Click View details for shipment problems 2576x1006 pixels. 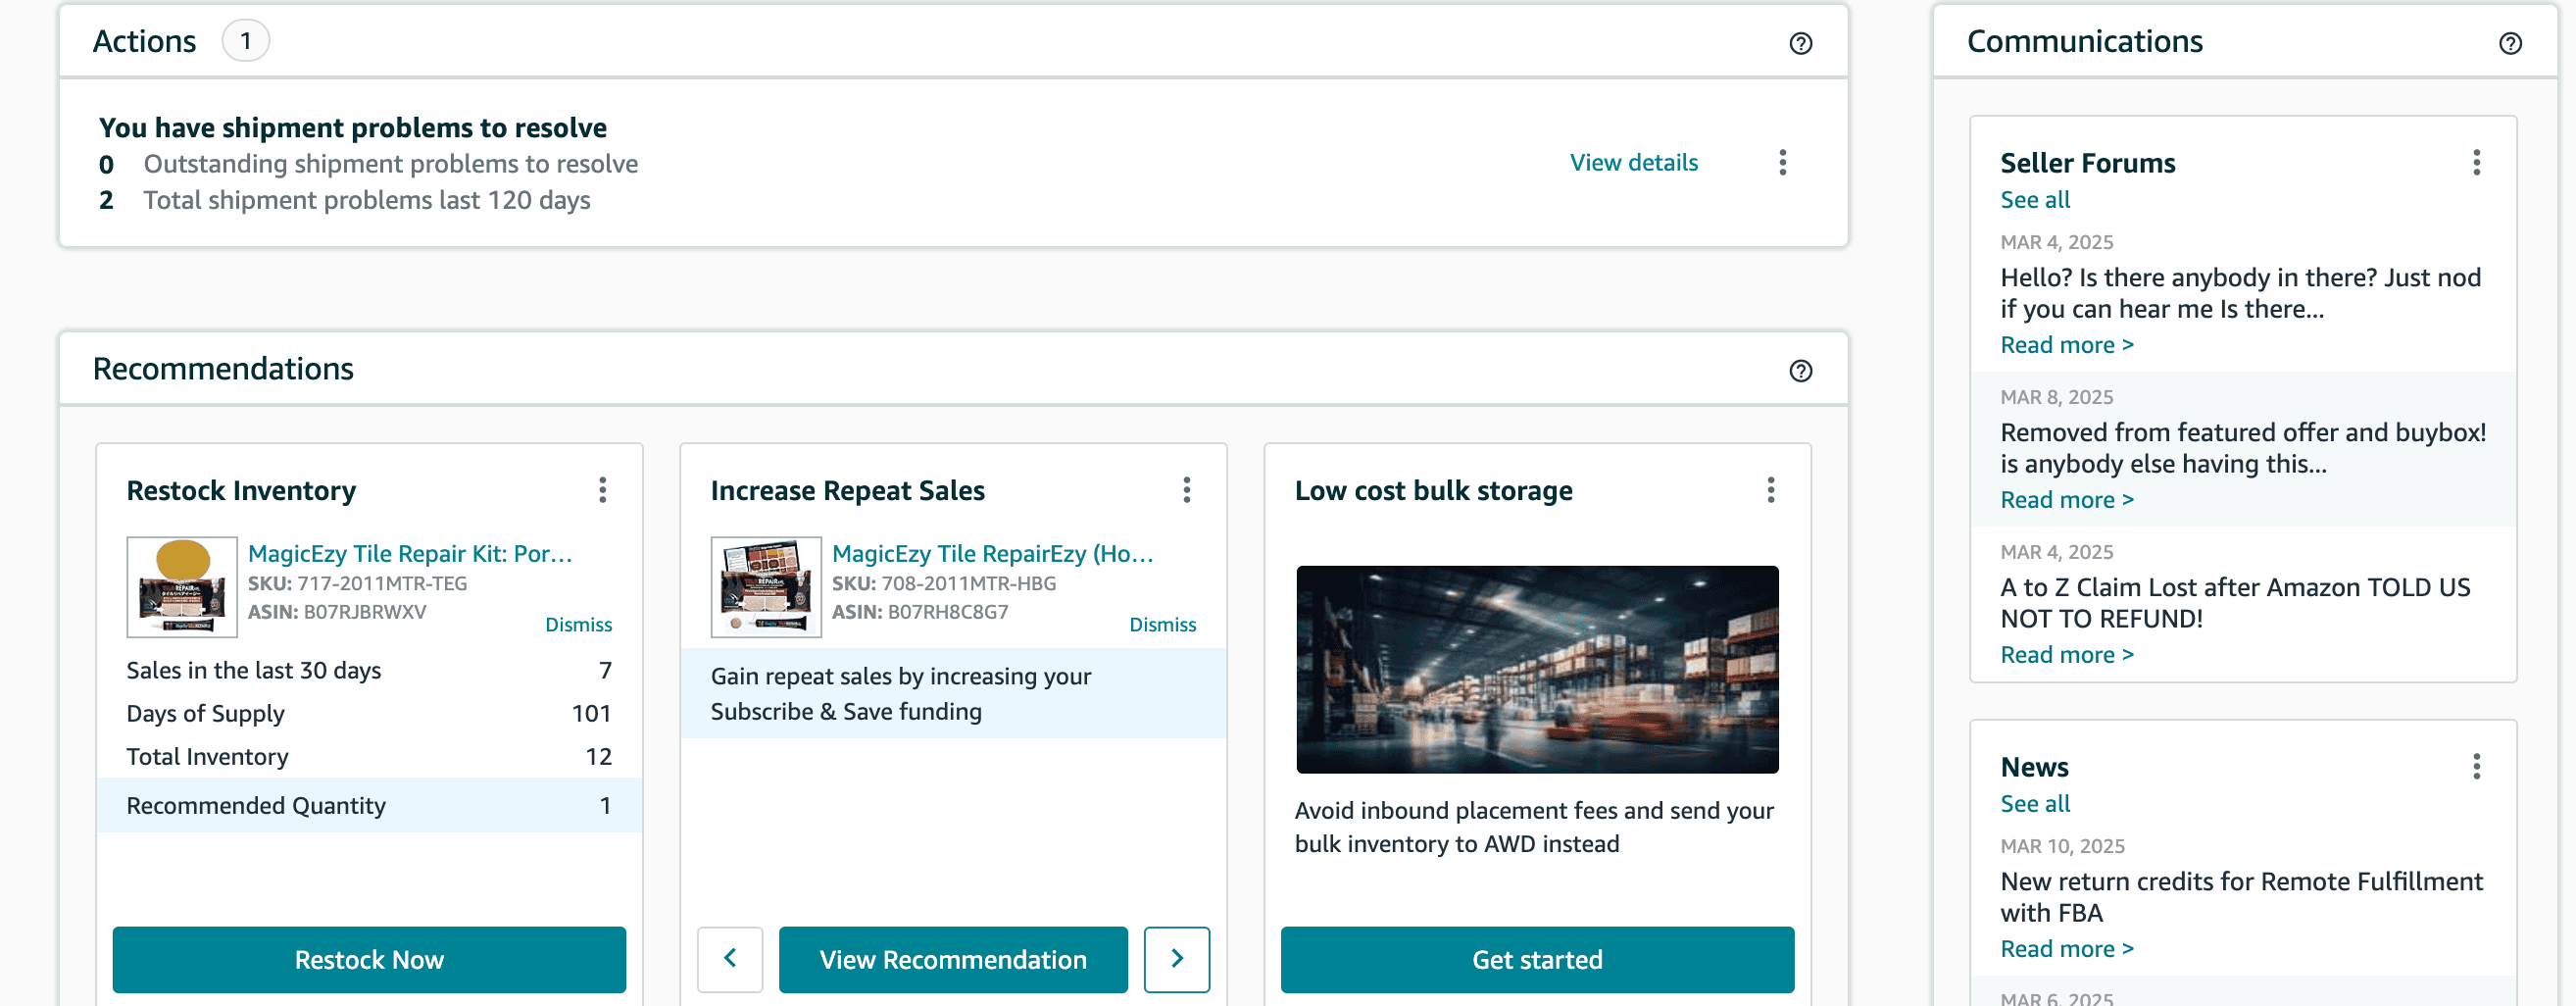(x=1634, y=162)
